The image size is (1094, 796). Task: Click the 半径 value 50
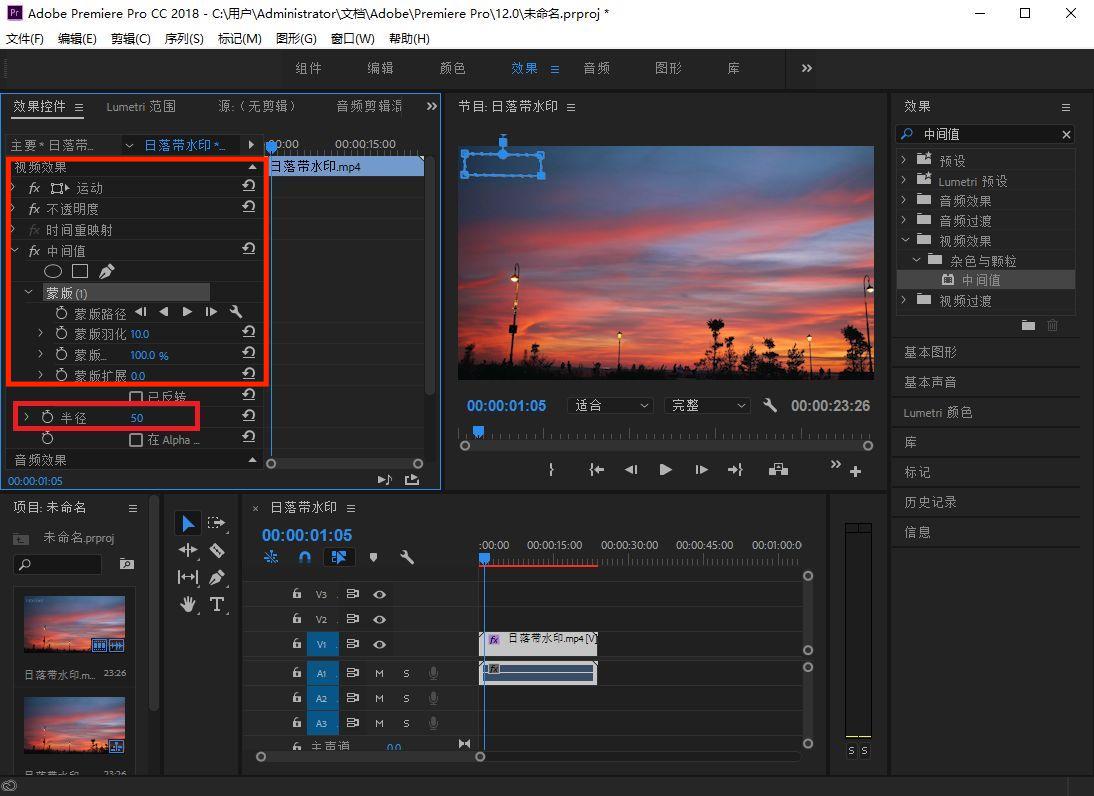click(137, 418)
